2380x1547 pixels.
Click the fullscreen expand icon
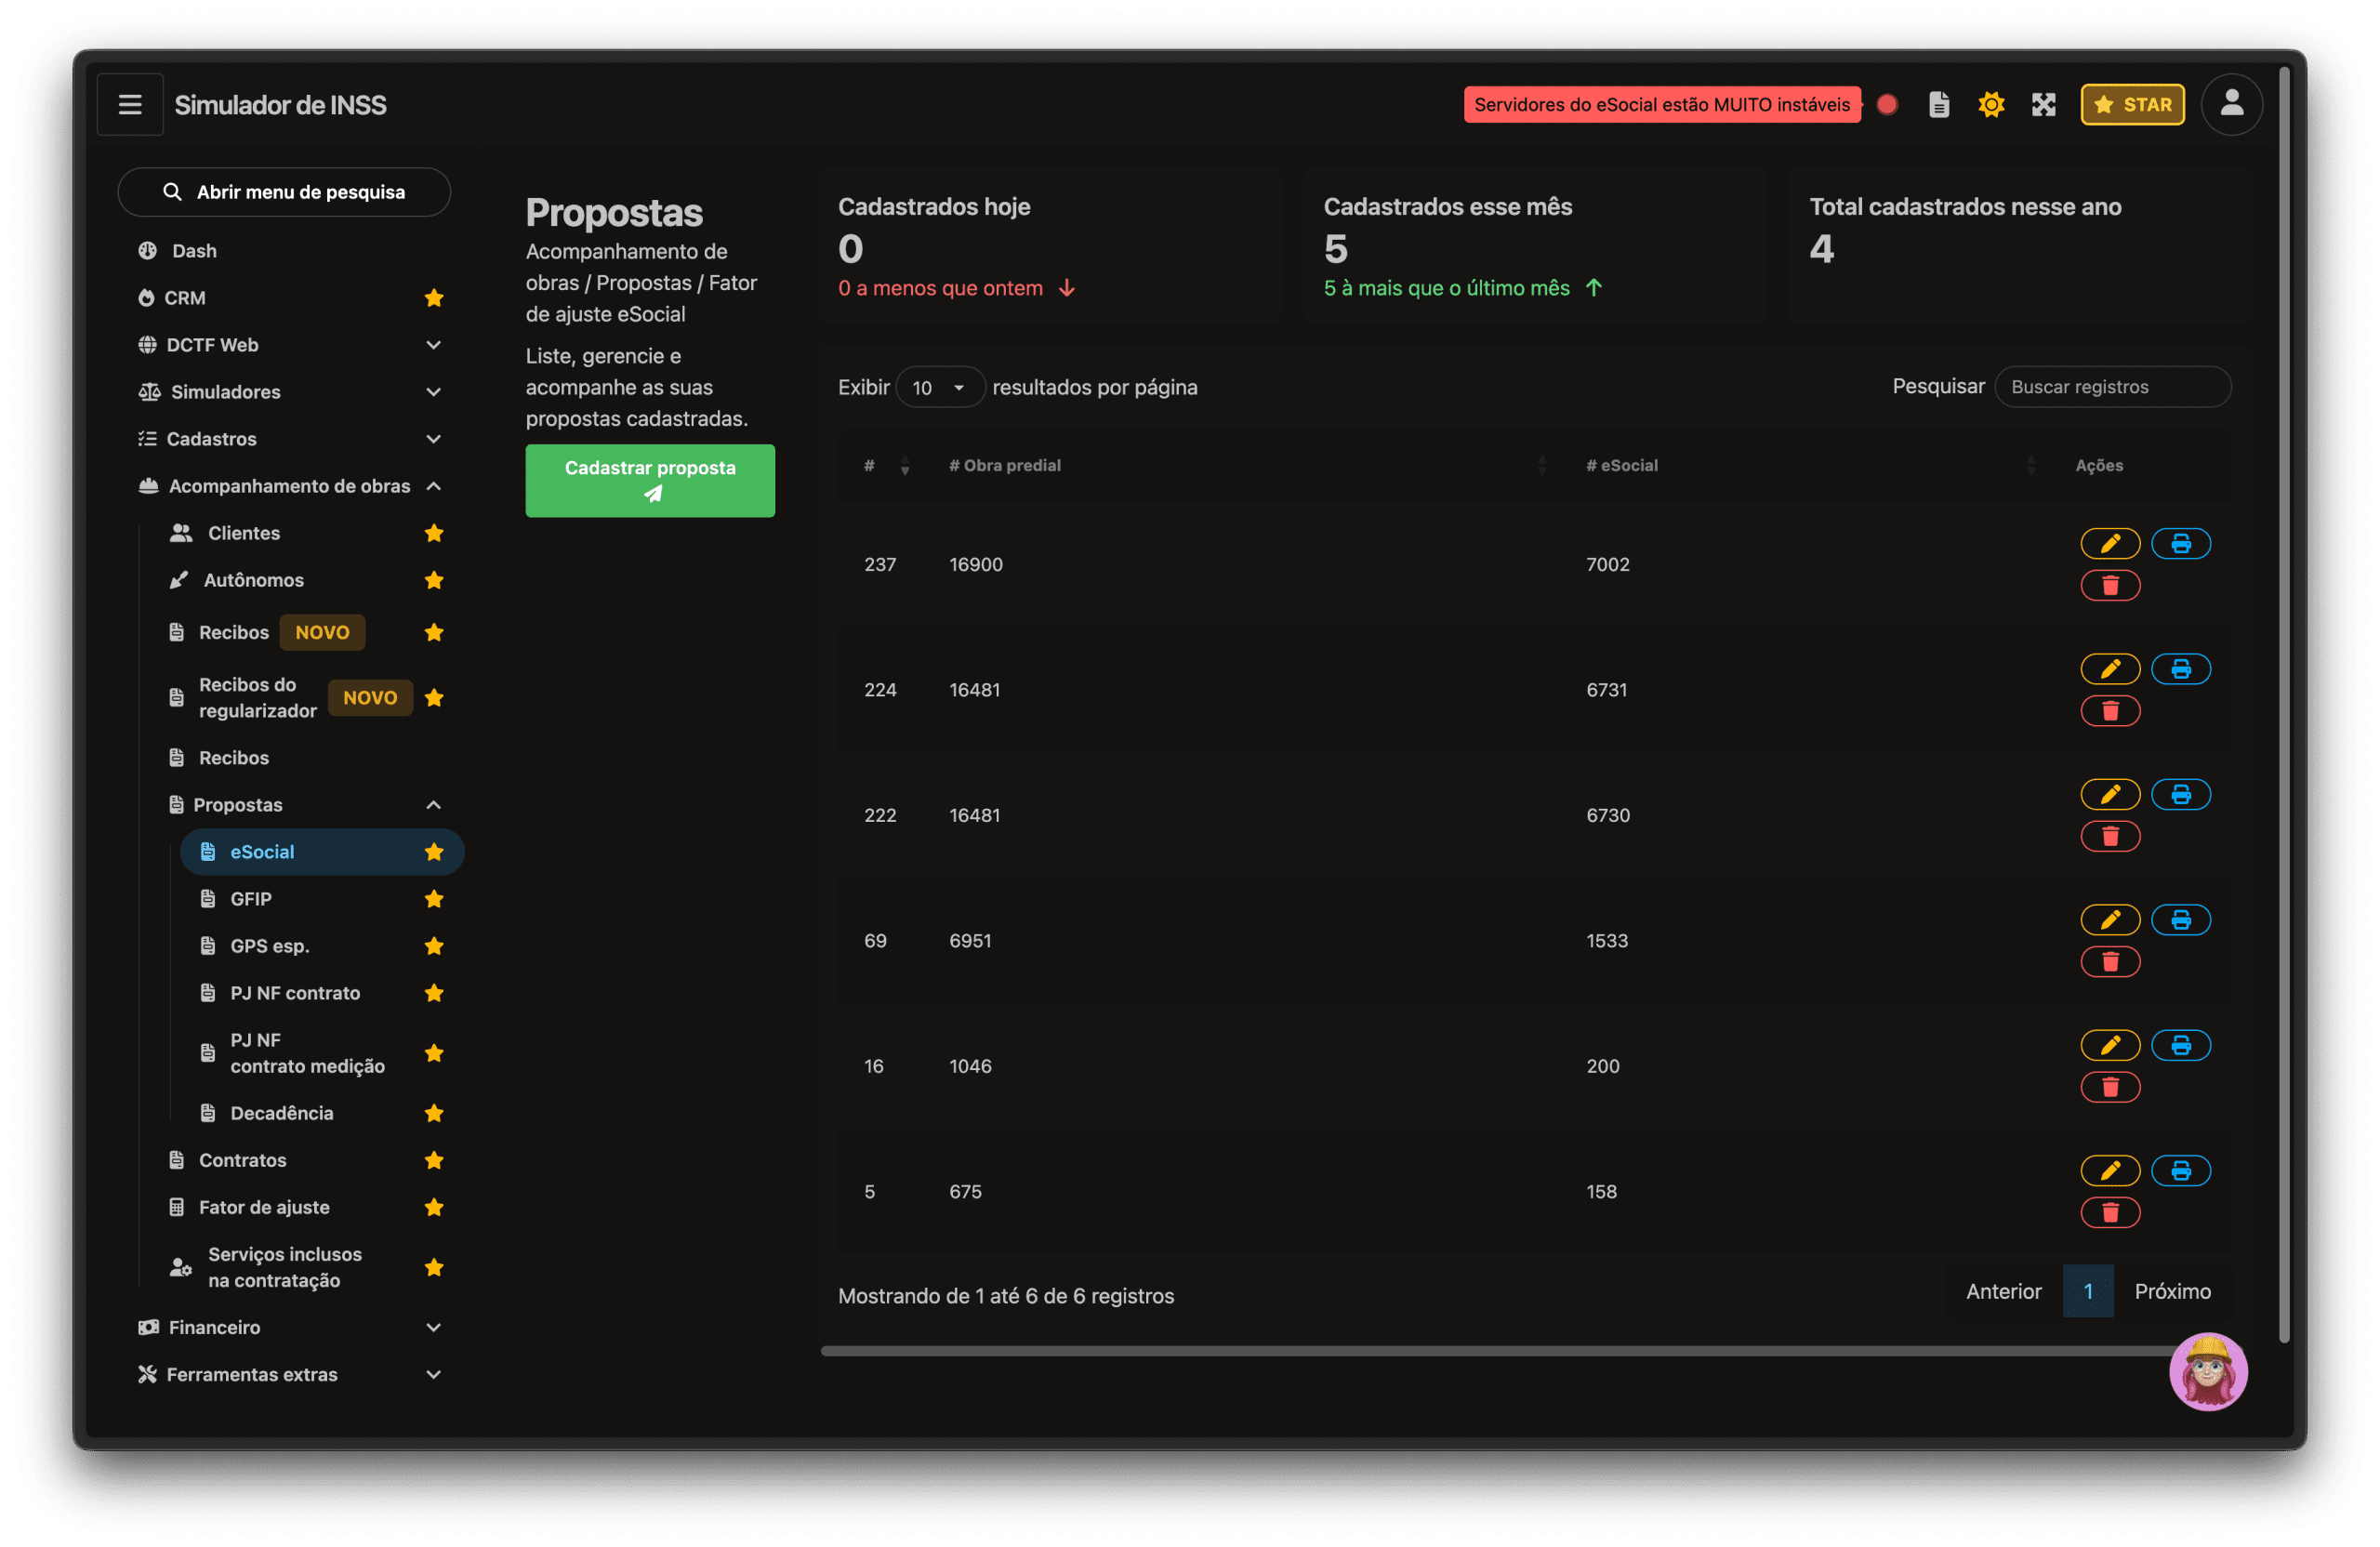[x=2043, y=104]
